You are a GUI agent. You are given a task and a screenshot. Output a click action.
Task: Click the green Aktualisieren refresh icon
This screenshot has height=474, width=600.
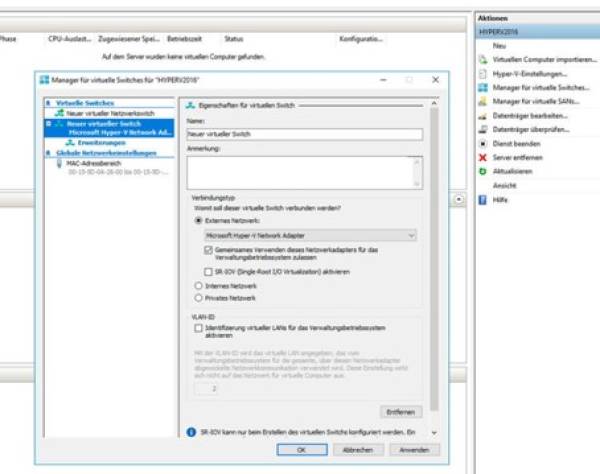[483, 171]
